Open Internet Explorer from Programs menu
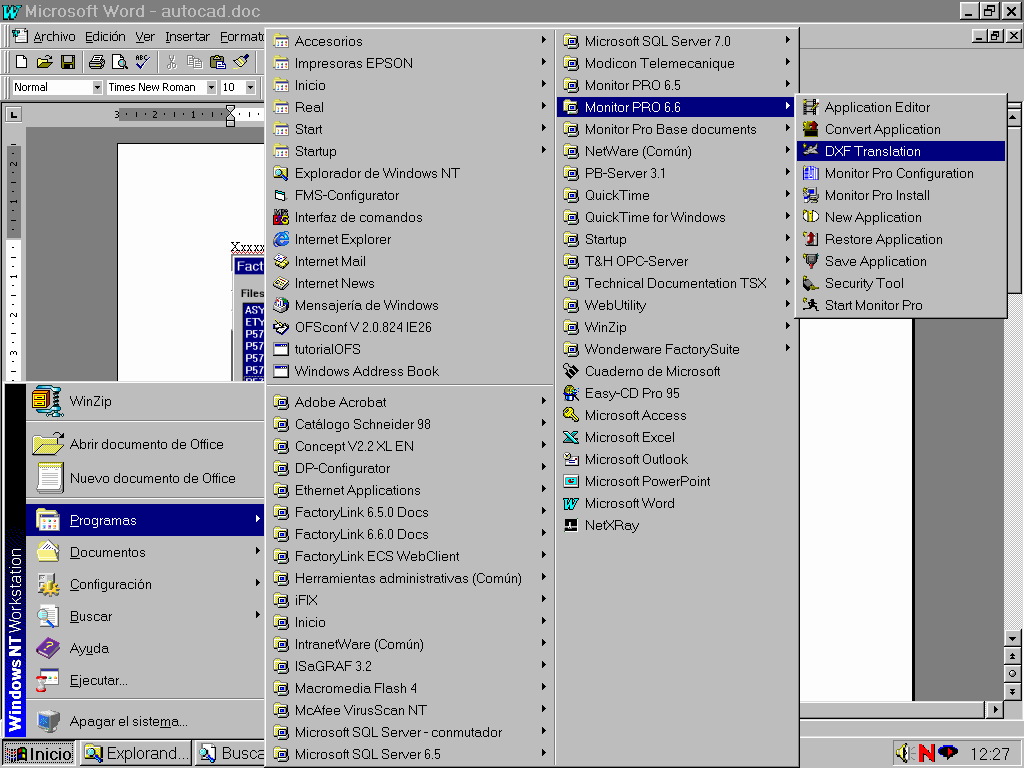 tap(410, 240)
